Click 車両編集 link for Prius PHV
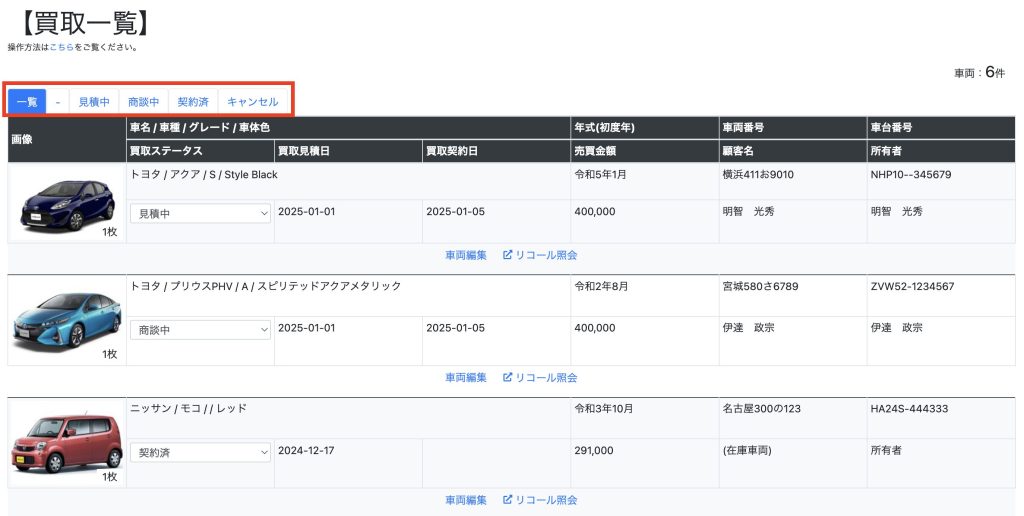This screenshot has width=1024, height=516. tap(466, 377)
